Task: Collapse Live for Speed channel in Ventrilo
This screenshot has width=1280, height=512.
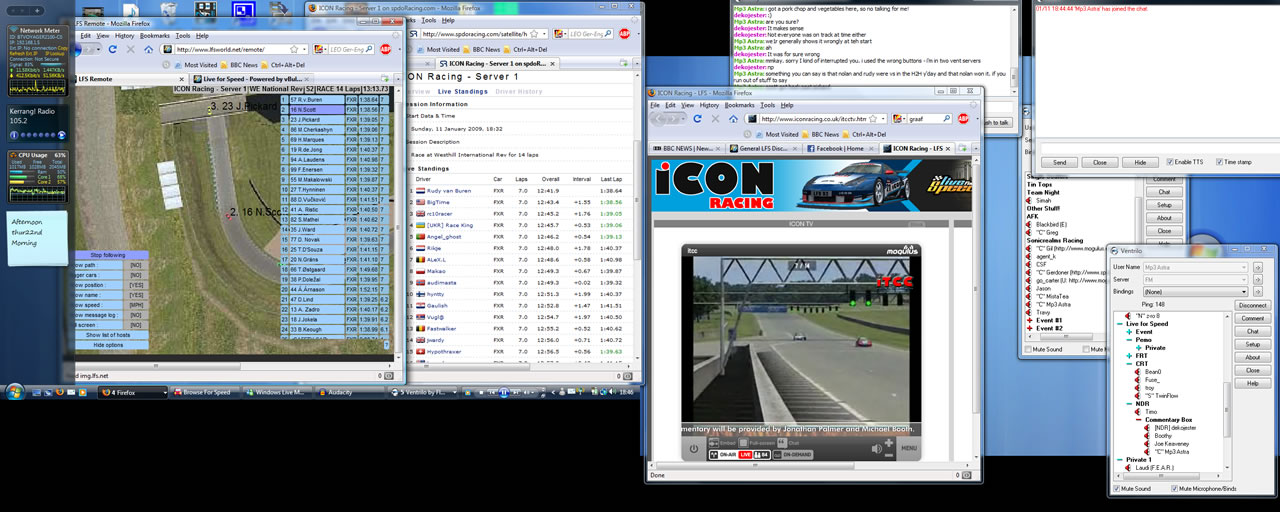Action: click(1120, 324)
